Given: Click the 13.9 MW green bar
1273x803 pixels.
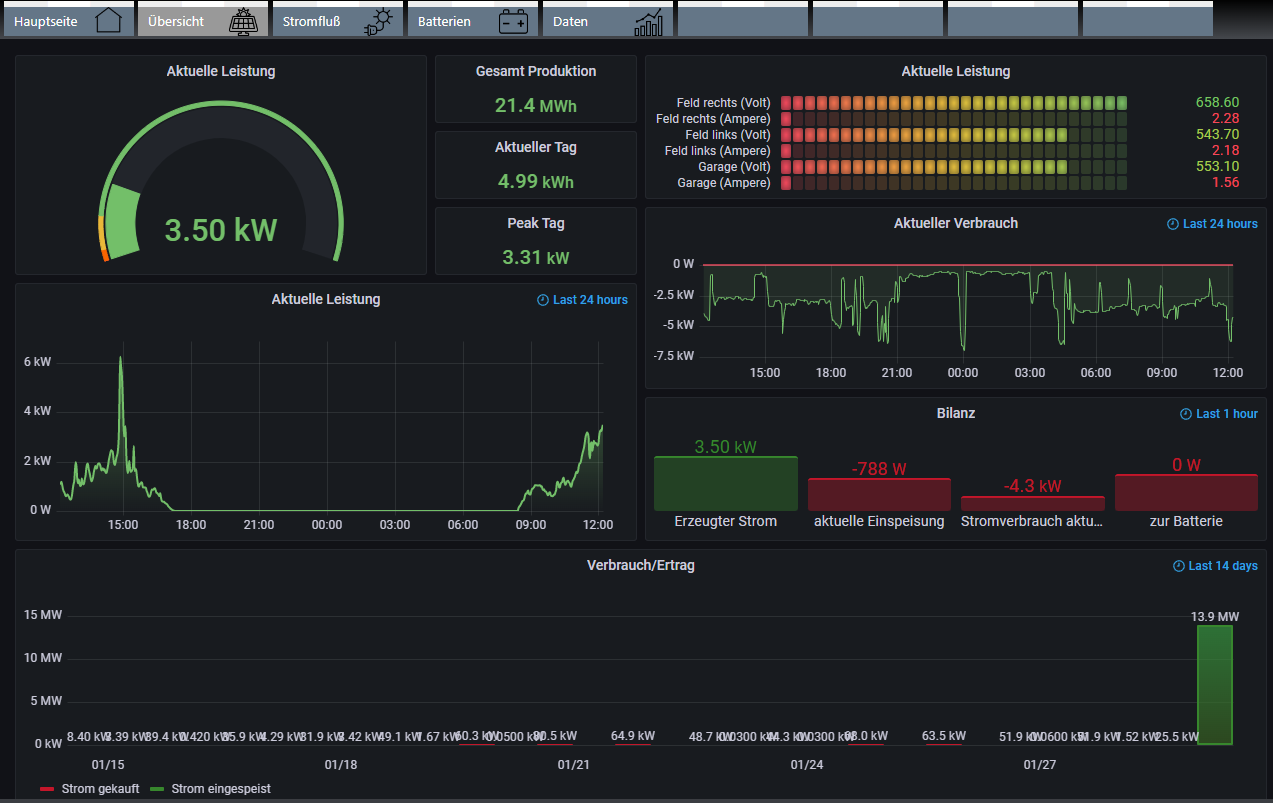Looking at the screenshot, I should 1215,685.
